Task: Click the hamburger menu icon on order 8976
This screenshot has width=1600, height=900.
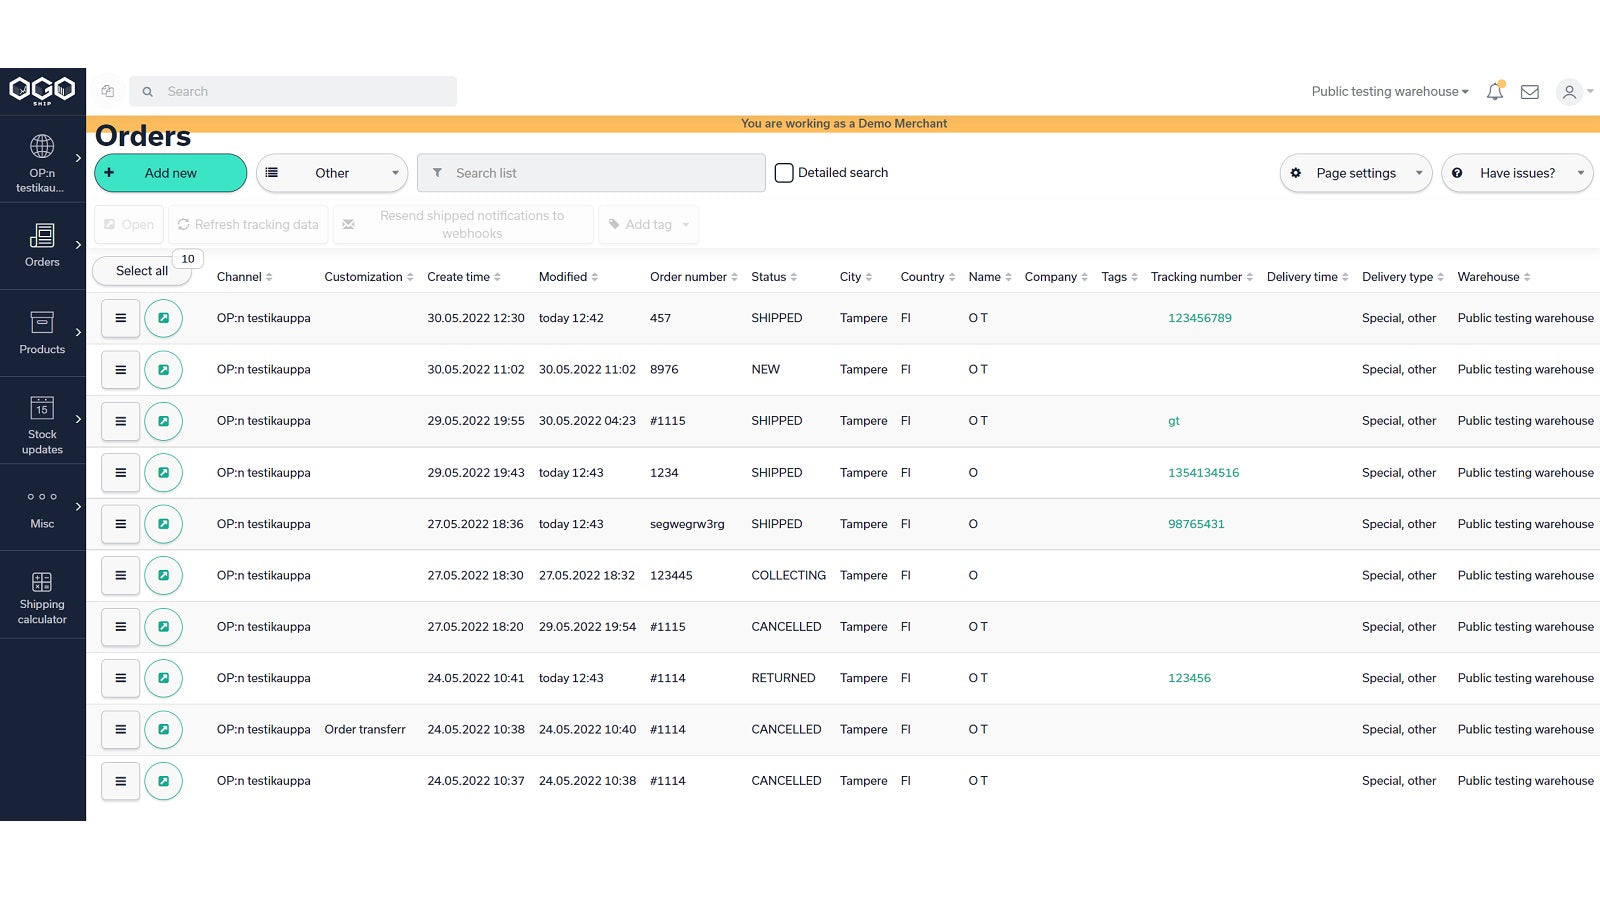Action: point(119,369)
